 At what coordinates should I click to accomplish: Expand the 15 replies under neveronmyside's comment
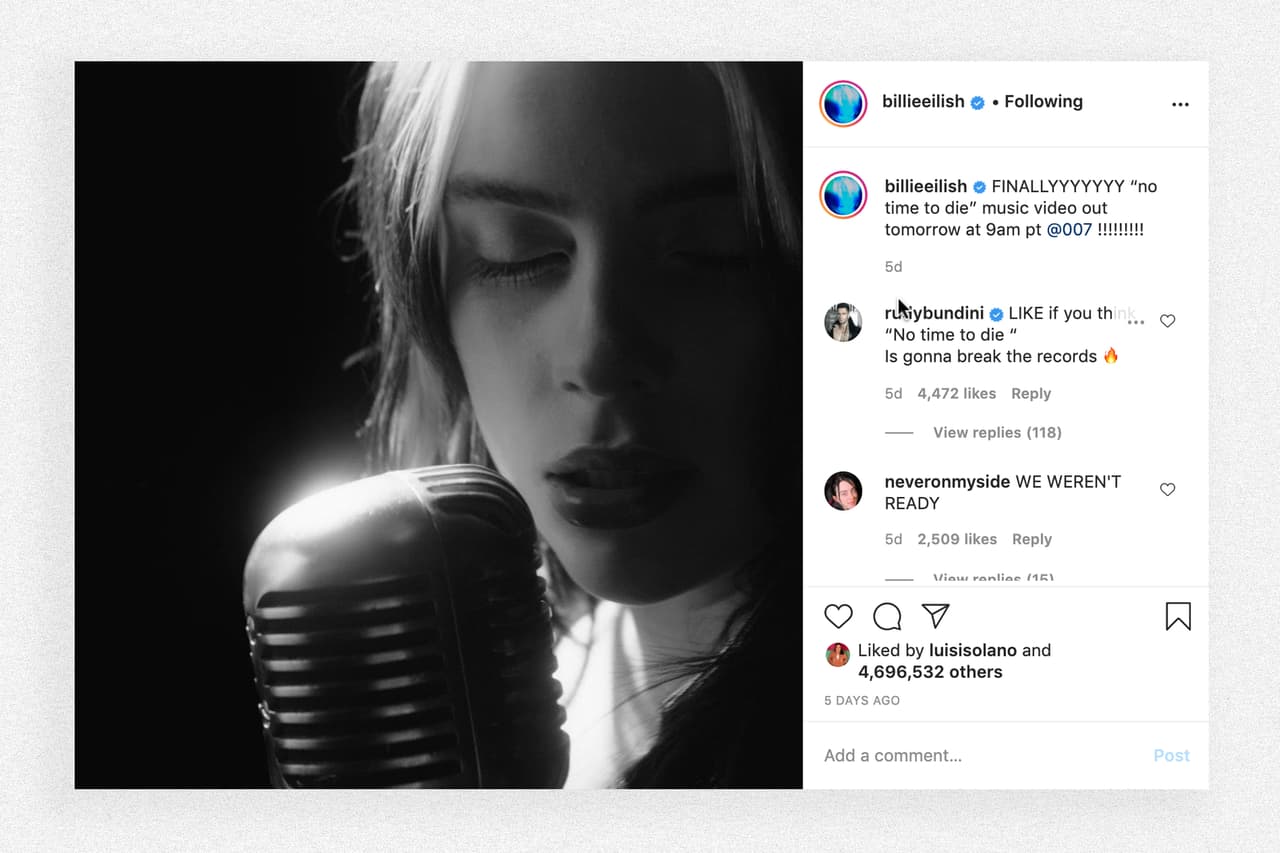[993, 578]
